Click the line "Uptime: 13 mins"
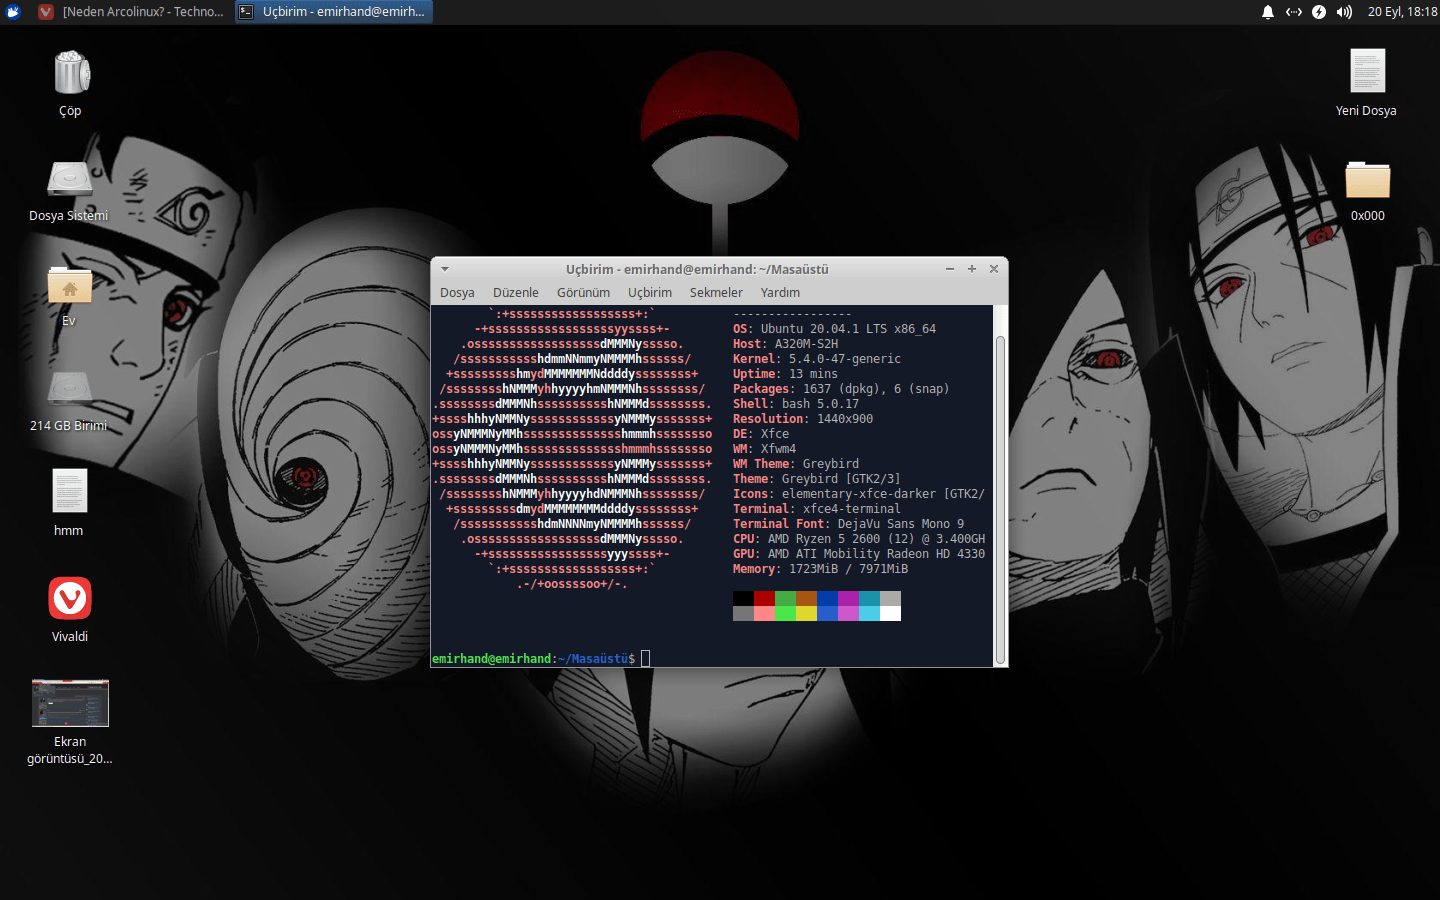1440x900 pixels. pos(786,374)
